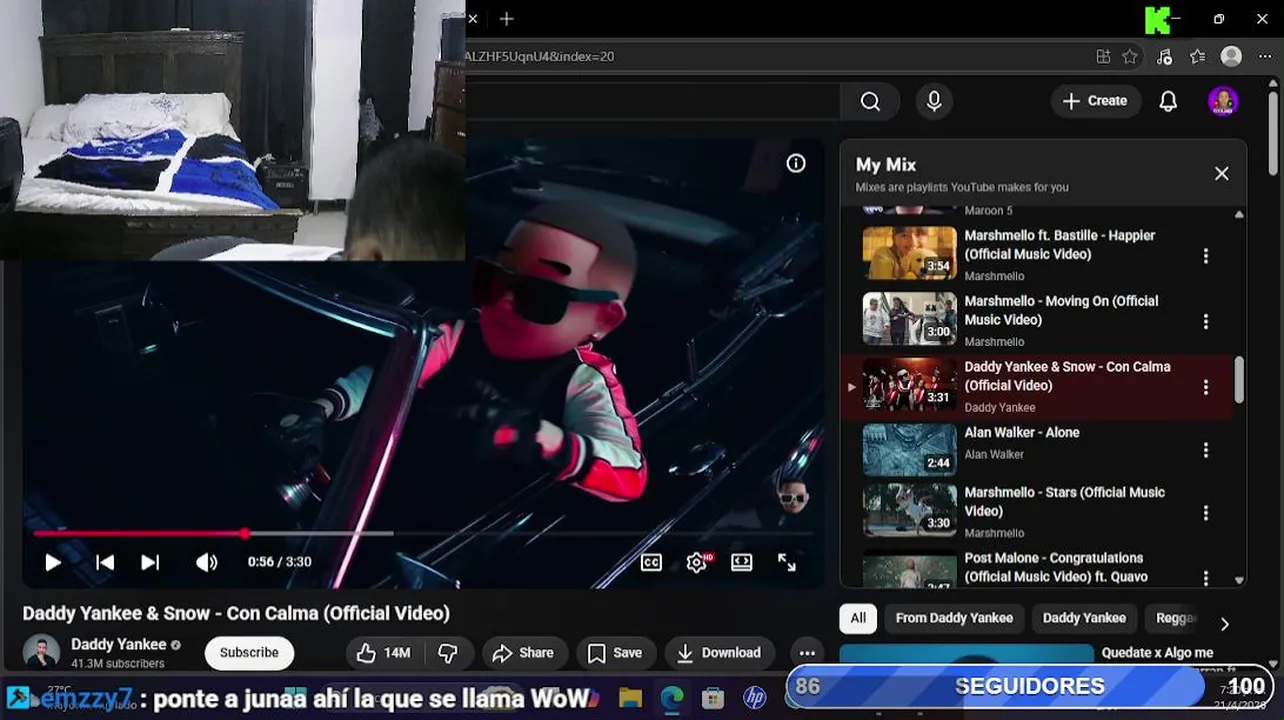Go to the previous video in the mix
Viewport: 1284px width, 720px height.
pos(105,562)
